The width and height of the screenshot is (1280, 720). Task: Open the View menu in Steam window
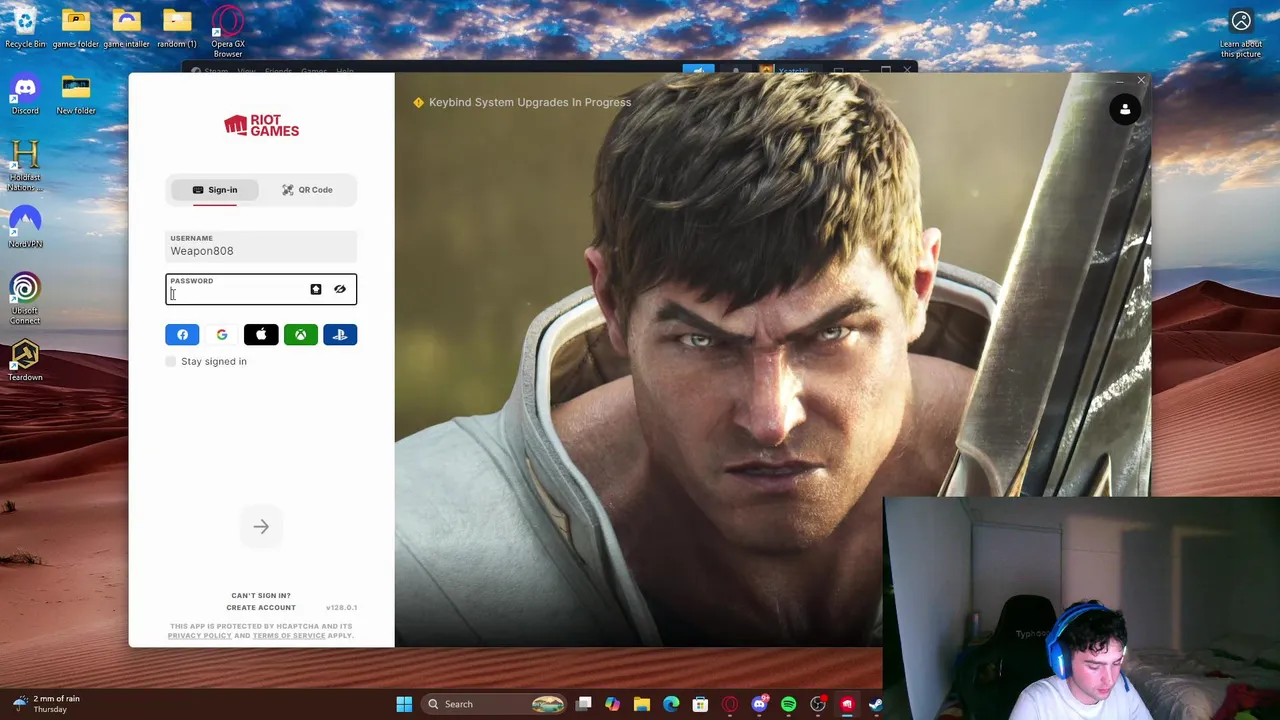click(x=246, y=71)
